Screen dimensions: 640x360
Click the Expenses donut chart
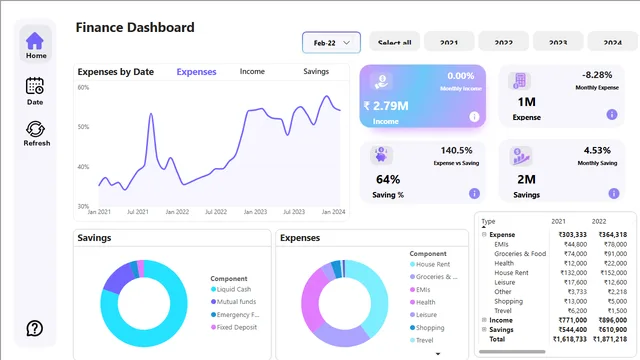click(x=344, y=303)
